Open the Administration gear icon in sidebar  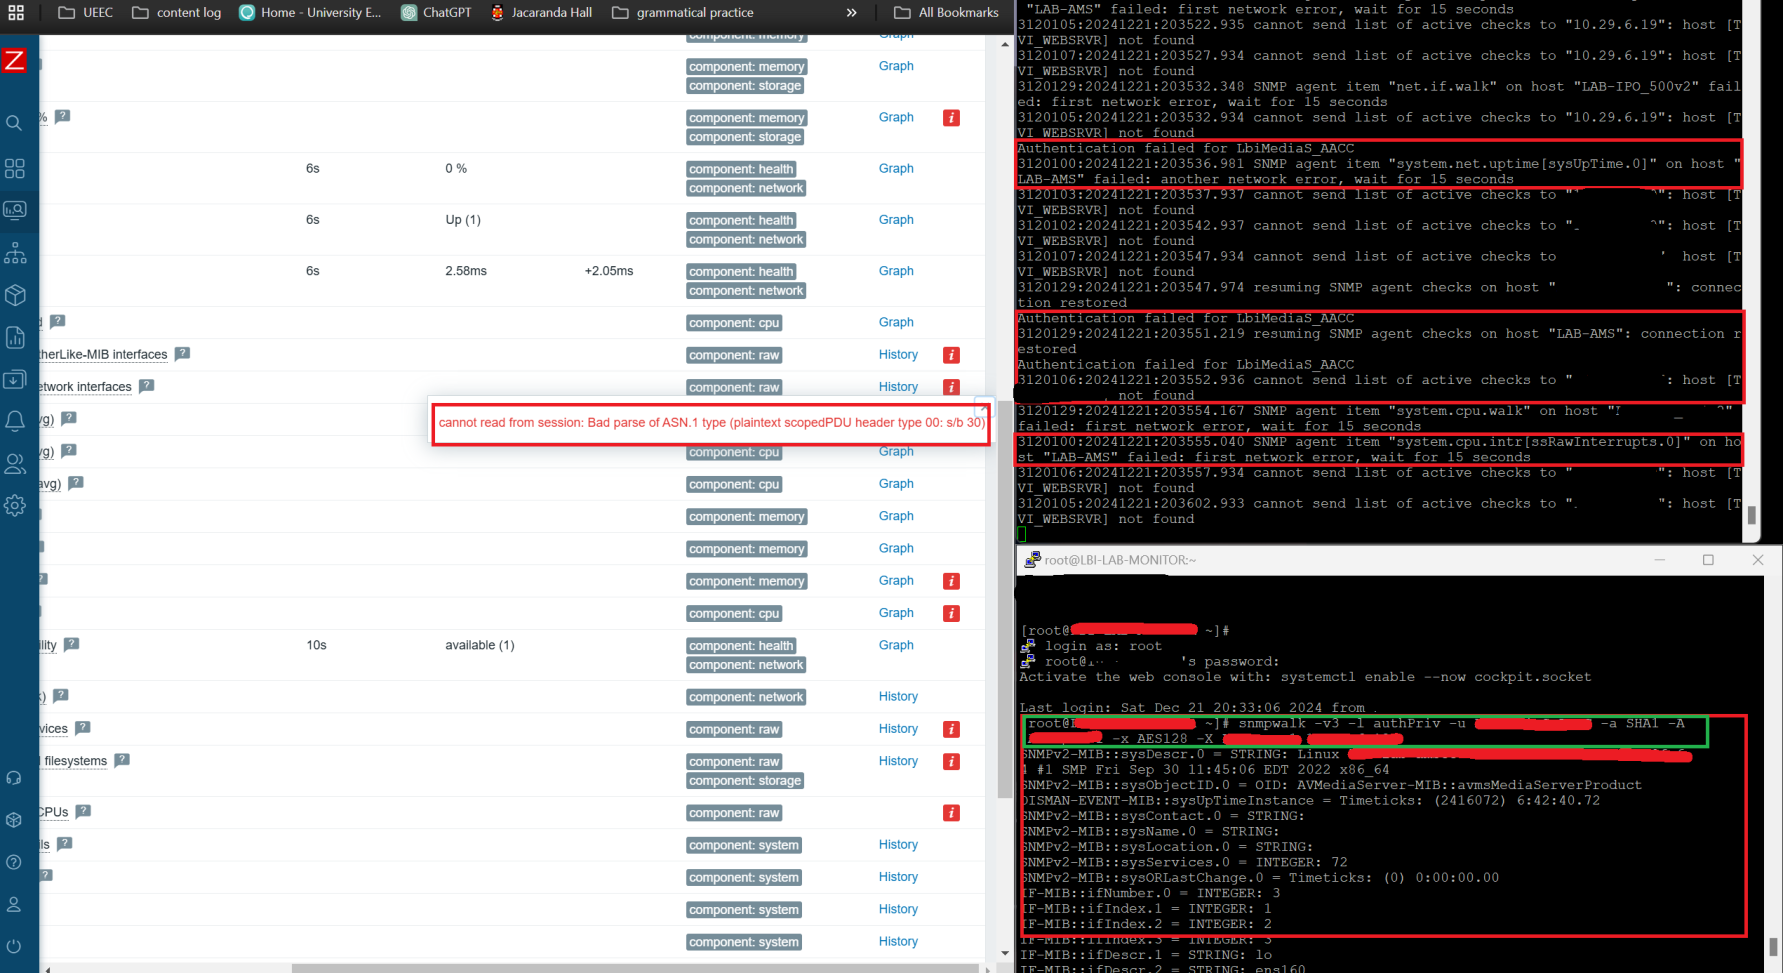(x=15, y=505)
